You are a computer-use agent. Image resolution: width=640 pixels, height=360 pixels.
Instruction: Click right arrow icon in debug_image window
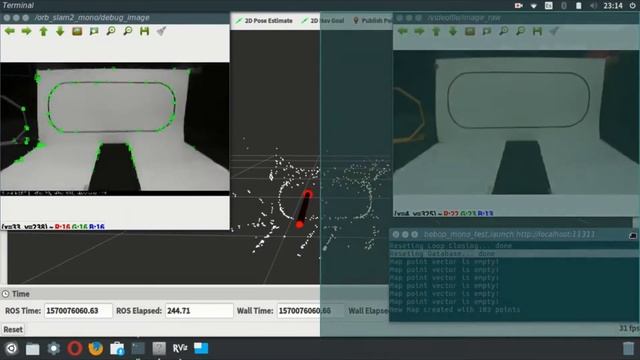(x=27, y=31)
